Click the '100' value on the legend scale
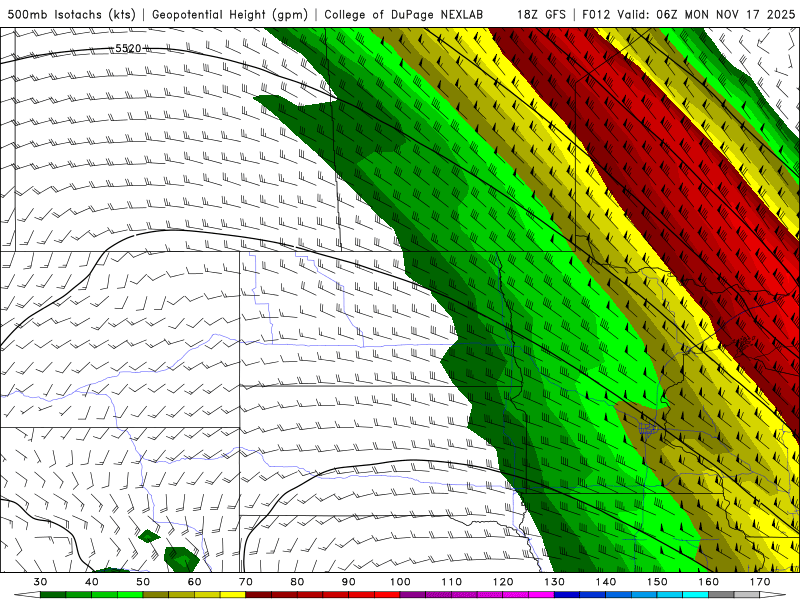This screenshot has width=800, height=600. pyautogui.click(x=400, y=582)
